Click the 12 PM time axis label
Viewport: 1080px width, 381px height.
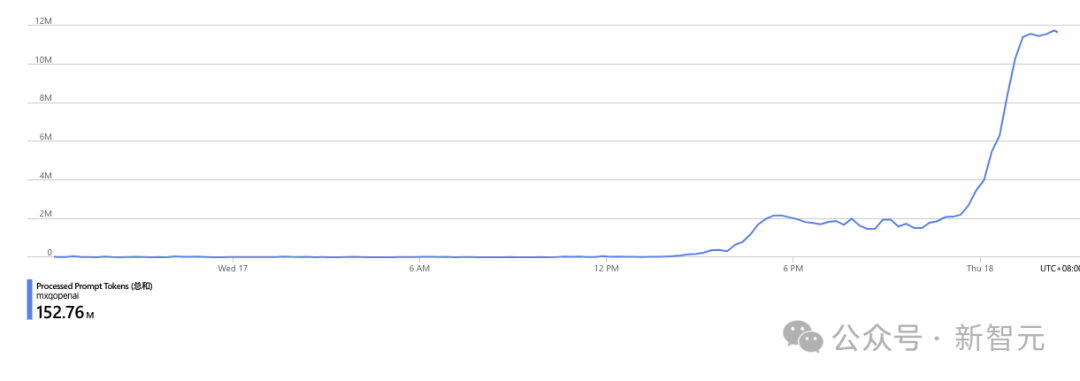606,268
